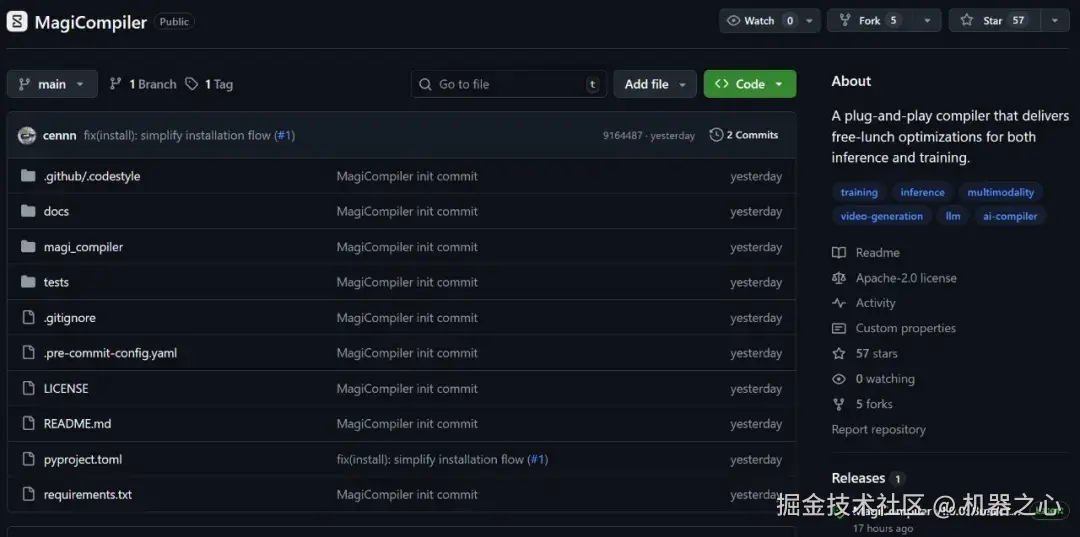Select the llm topic tag
Image resolution: width=1080 pixels, height=537 pixels.
click(953, 216)
